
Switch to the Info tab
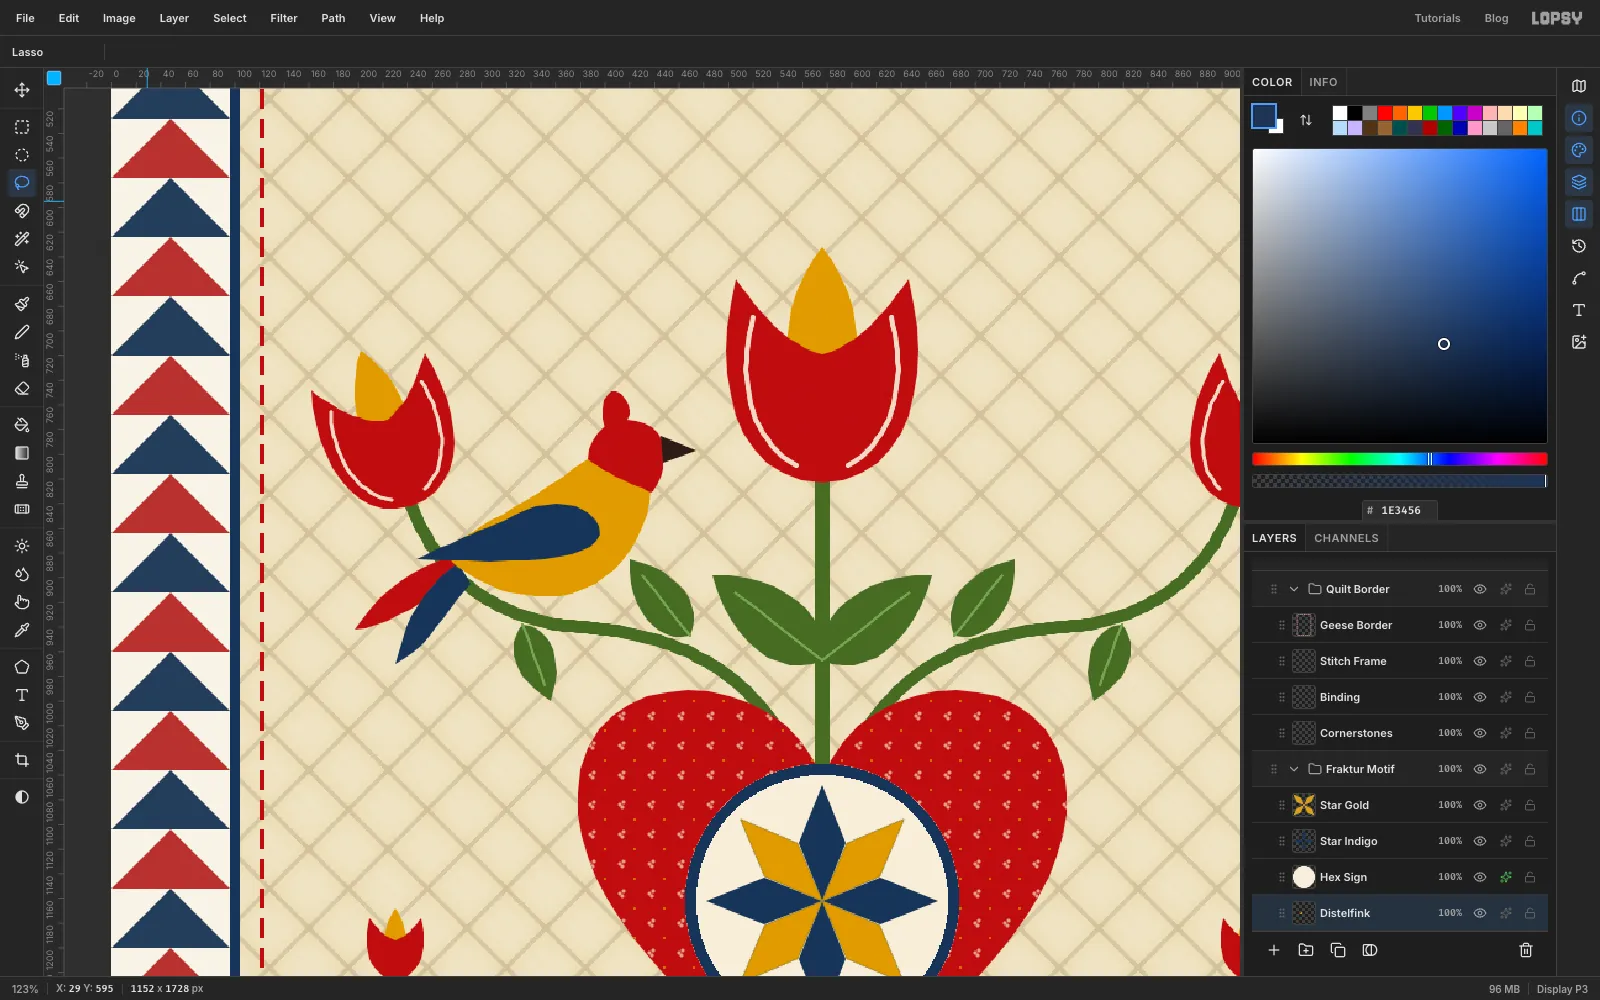(x=1323, y=82)
